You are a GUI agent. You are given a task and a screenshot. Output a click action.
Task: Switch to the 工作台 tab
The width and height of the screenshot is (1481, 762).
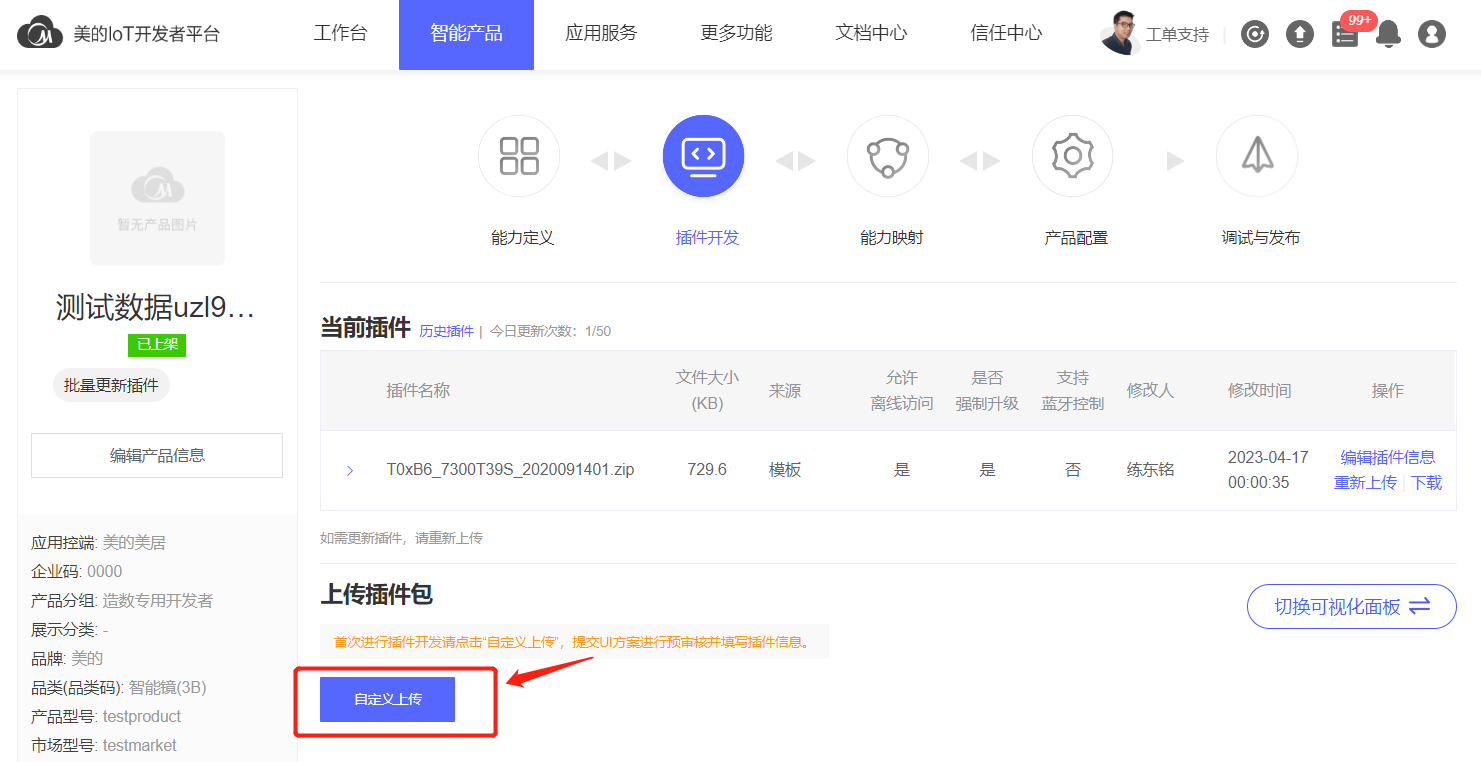coord(340,34)
